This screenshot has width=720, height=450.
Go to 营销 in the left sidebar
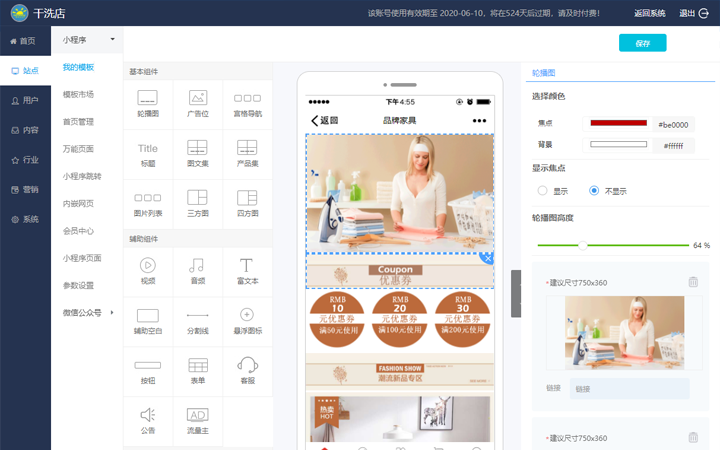coord(25,189)
